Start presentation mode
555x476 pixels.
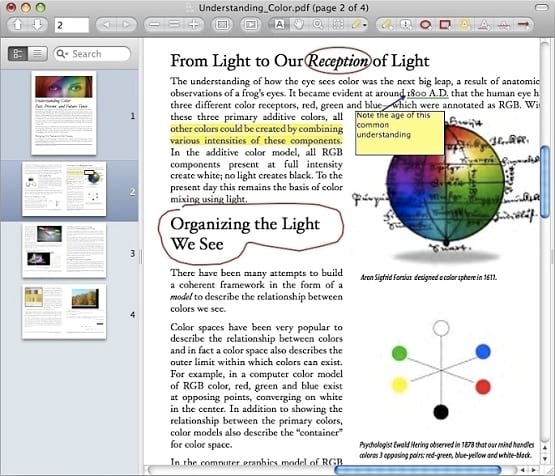251,24
